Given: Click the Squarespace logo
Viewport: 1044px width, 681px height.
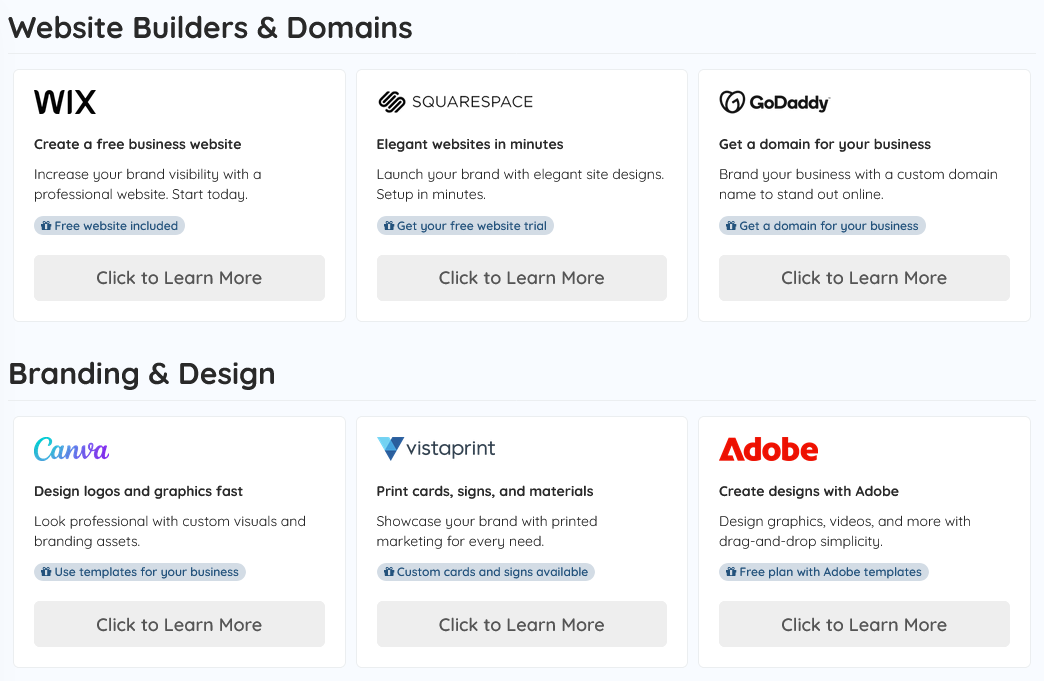Looking at the screenshot, I should [455, 102].
